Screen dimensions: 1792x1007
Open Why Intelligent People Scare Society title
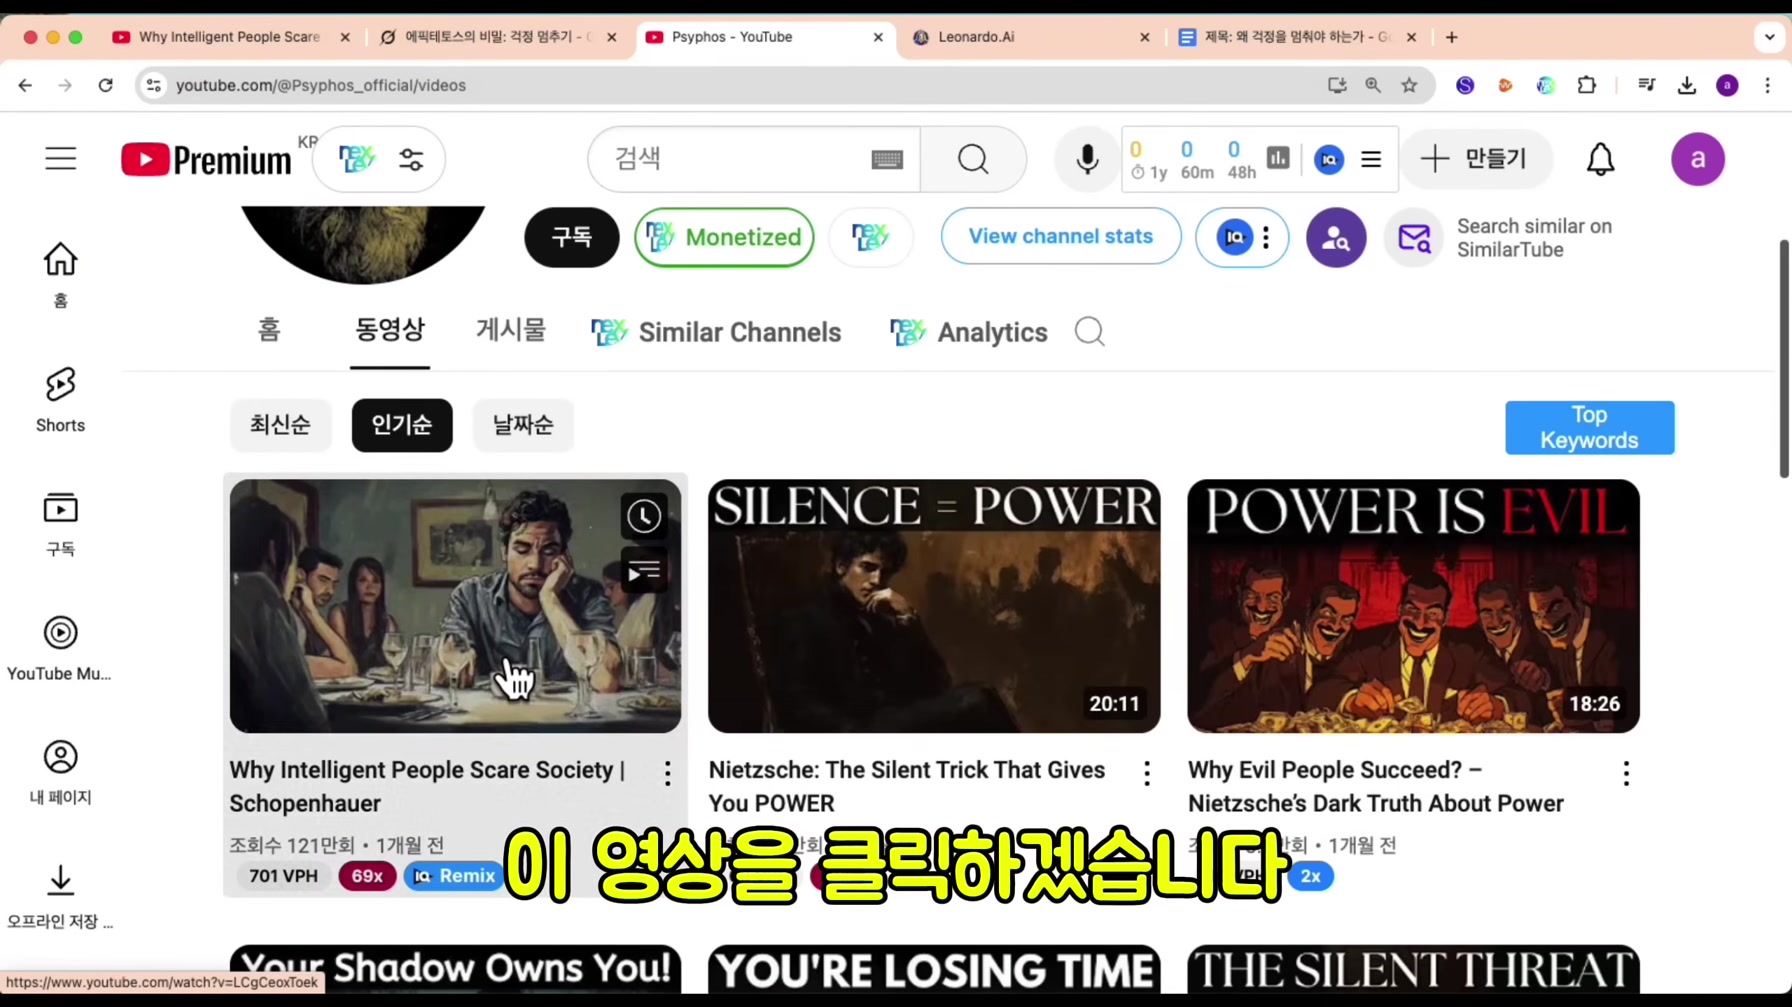point(428,787)
